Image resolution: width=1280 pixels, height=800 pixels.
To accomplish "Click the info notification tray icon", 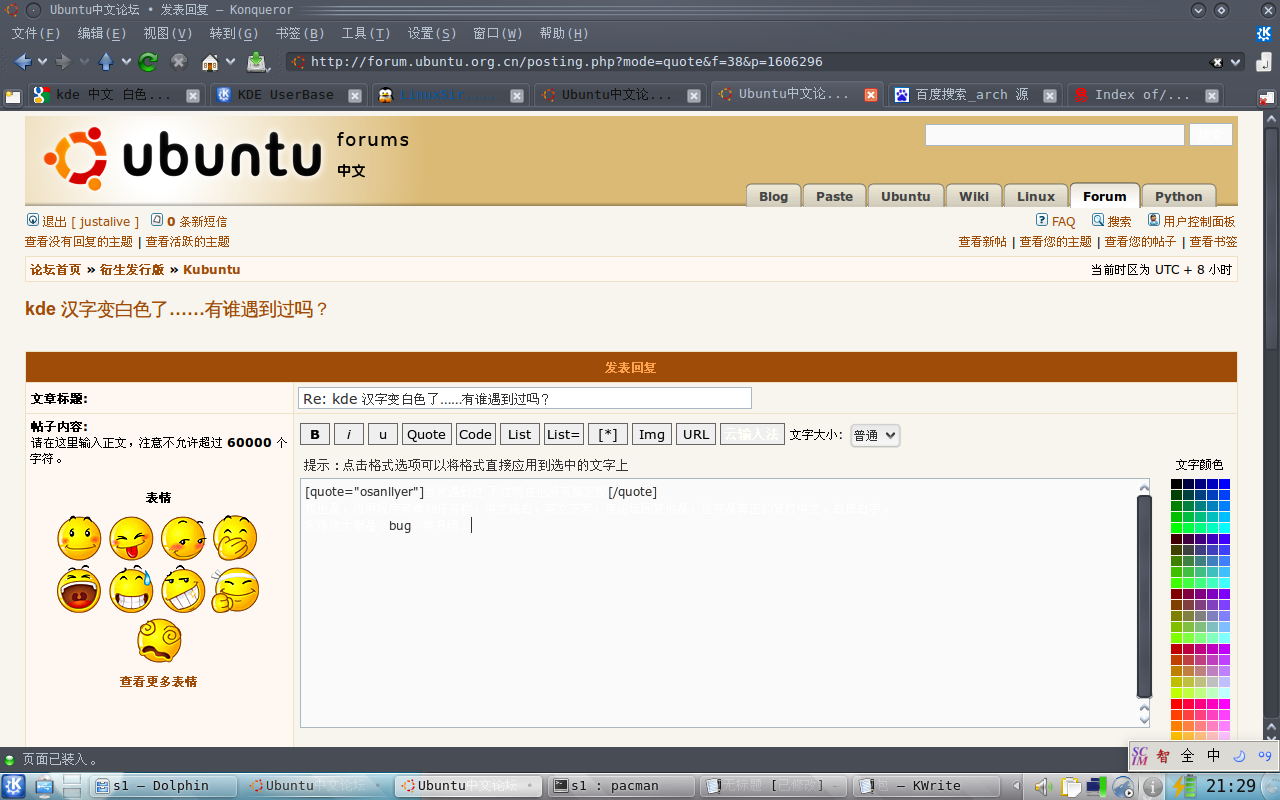I will tap(1152, 787).
